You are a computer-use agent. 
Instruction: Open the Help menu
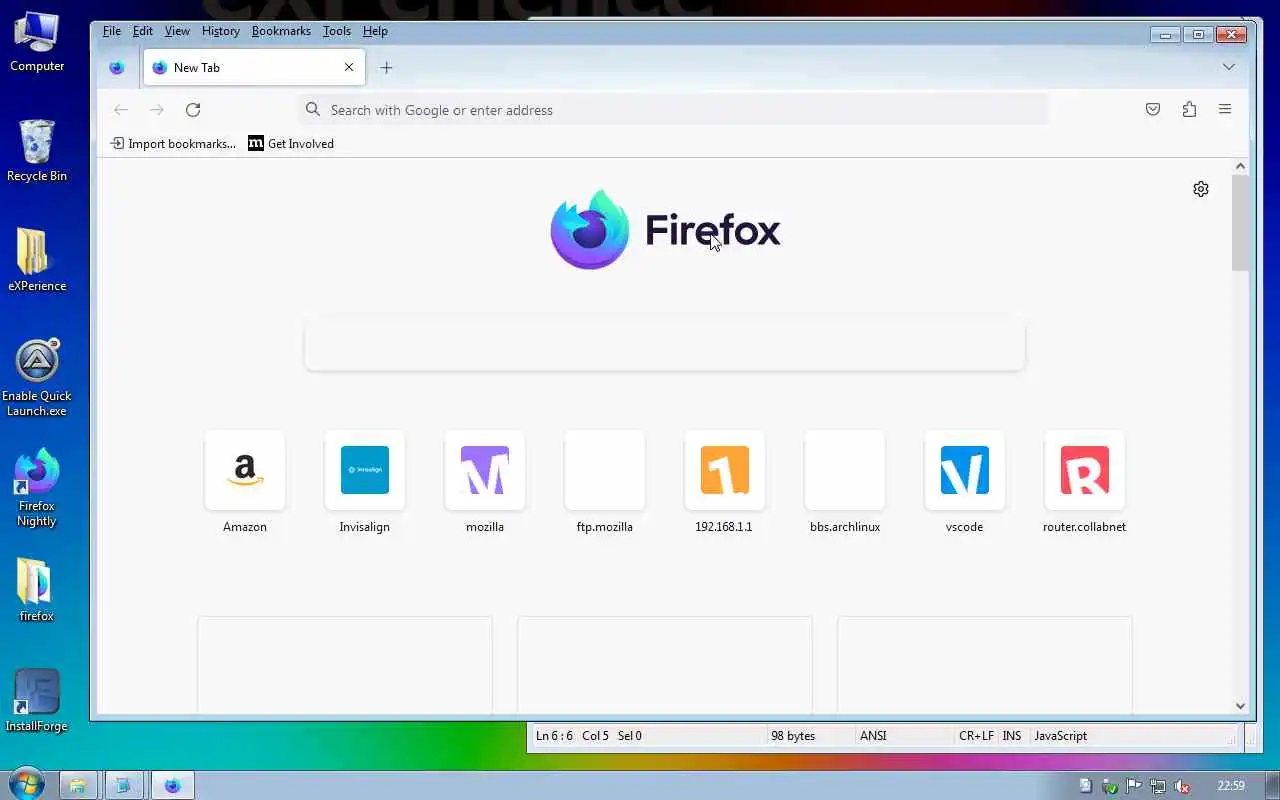[375, 31]
